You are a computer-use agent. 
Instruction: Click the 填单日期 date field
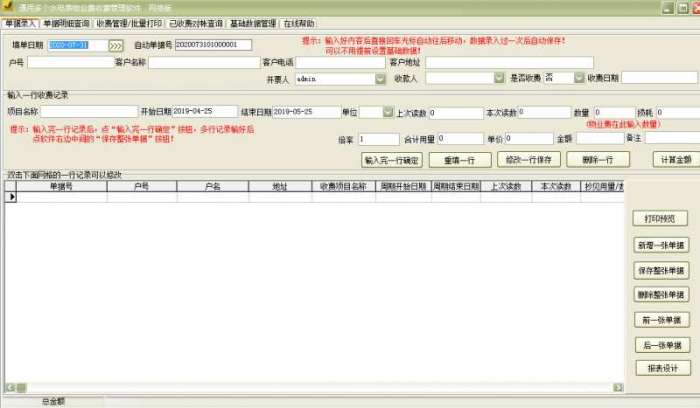click(x=78, y=45)
